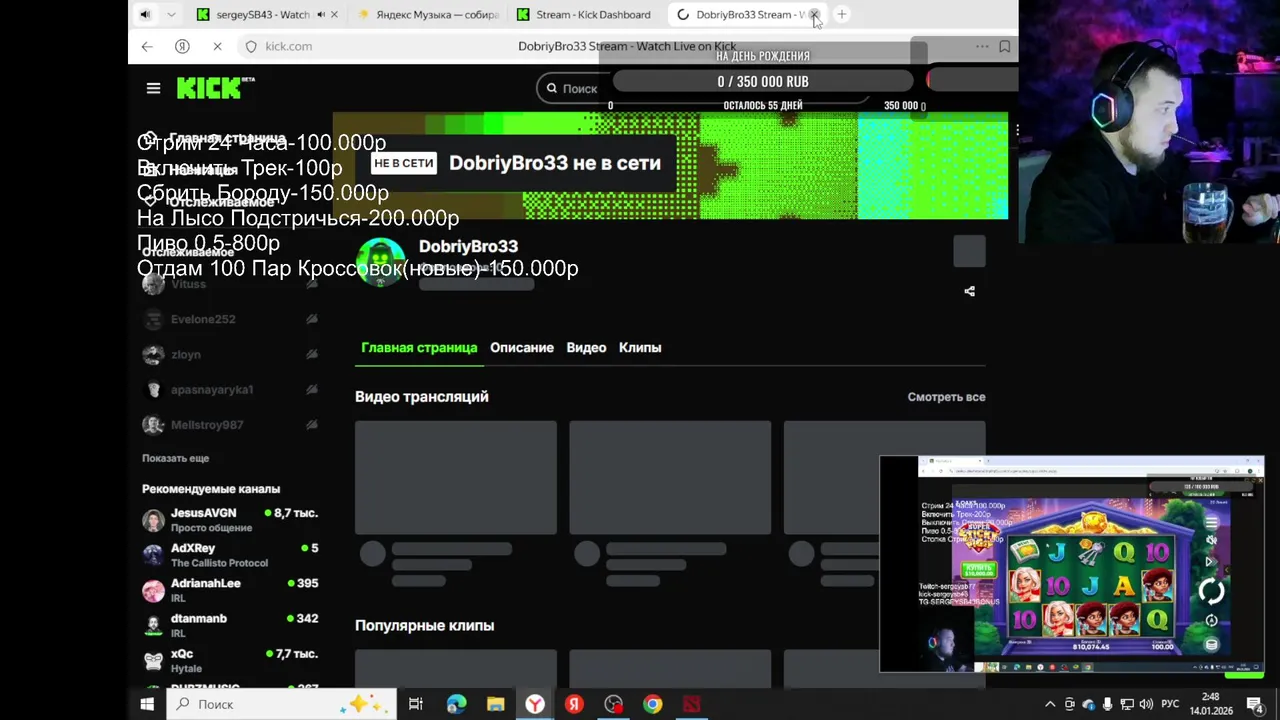The height and width of the screenshot is (720, 1280).
Task: Open the browser three-dots menu
Action: 982,46
